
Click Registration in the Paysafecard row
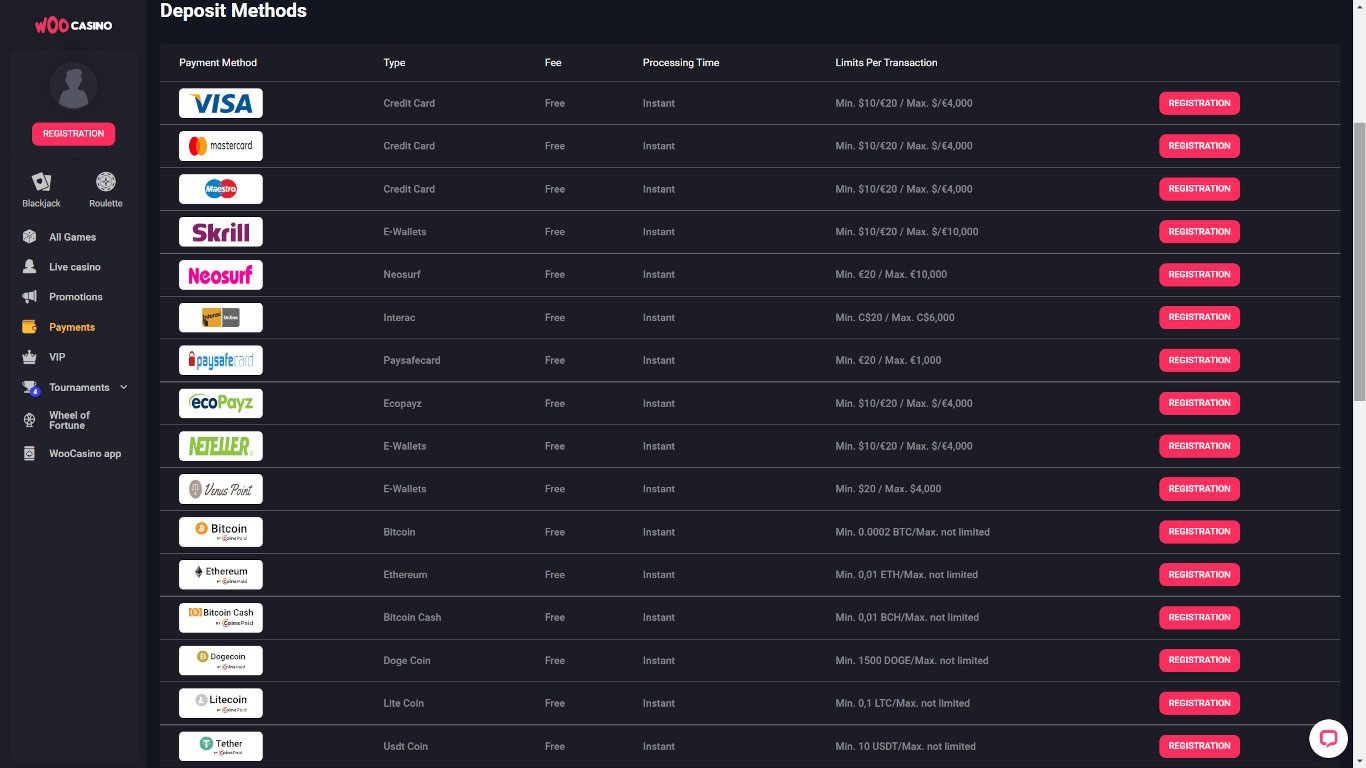click(x=1199, y=360)
